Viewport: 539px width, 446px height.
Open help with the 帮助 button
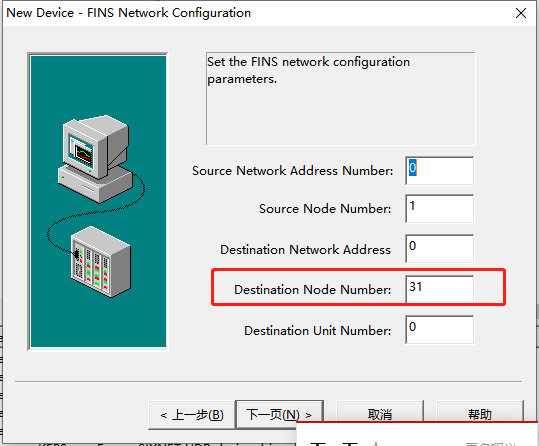tap(480, 415)
